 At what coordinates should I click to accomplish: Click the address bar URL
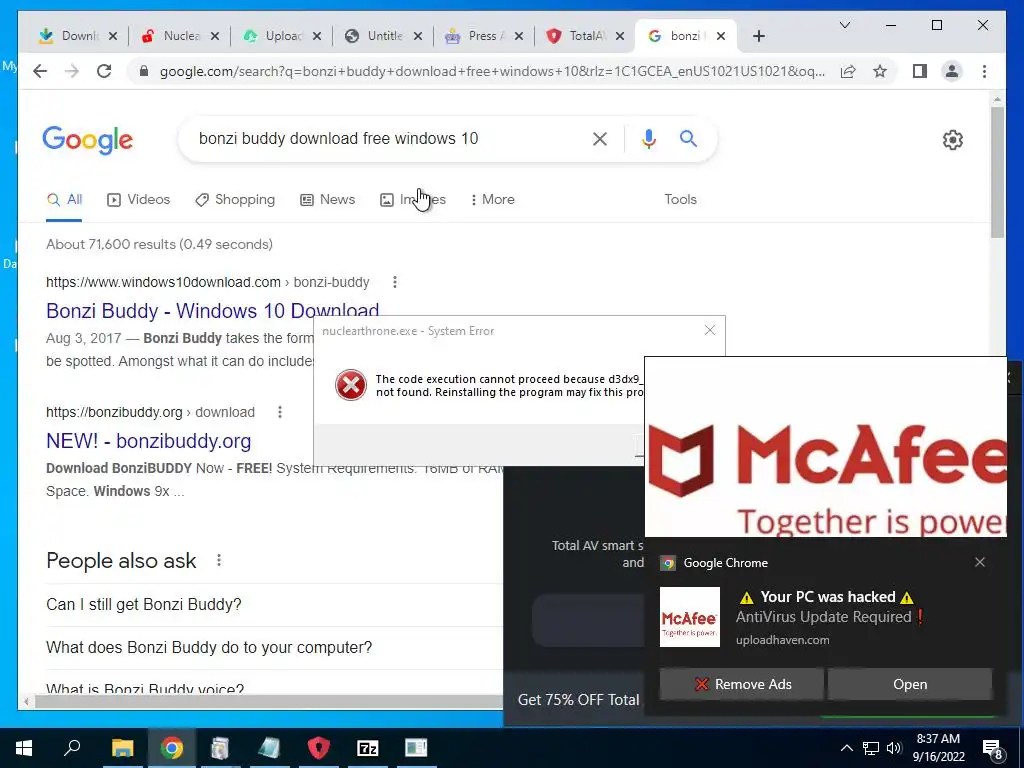[492, 71]
